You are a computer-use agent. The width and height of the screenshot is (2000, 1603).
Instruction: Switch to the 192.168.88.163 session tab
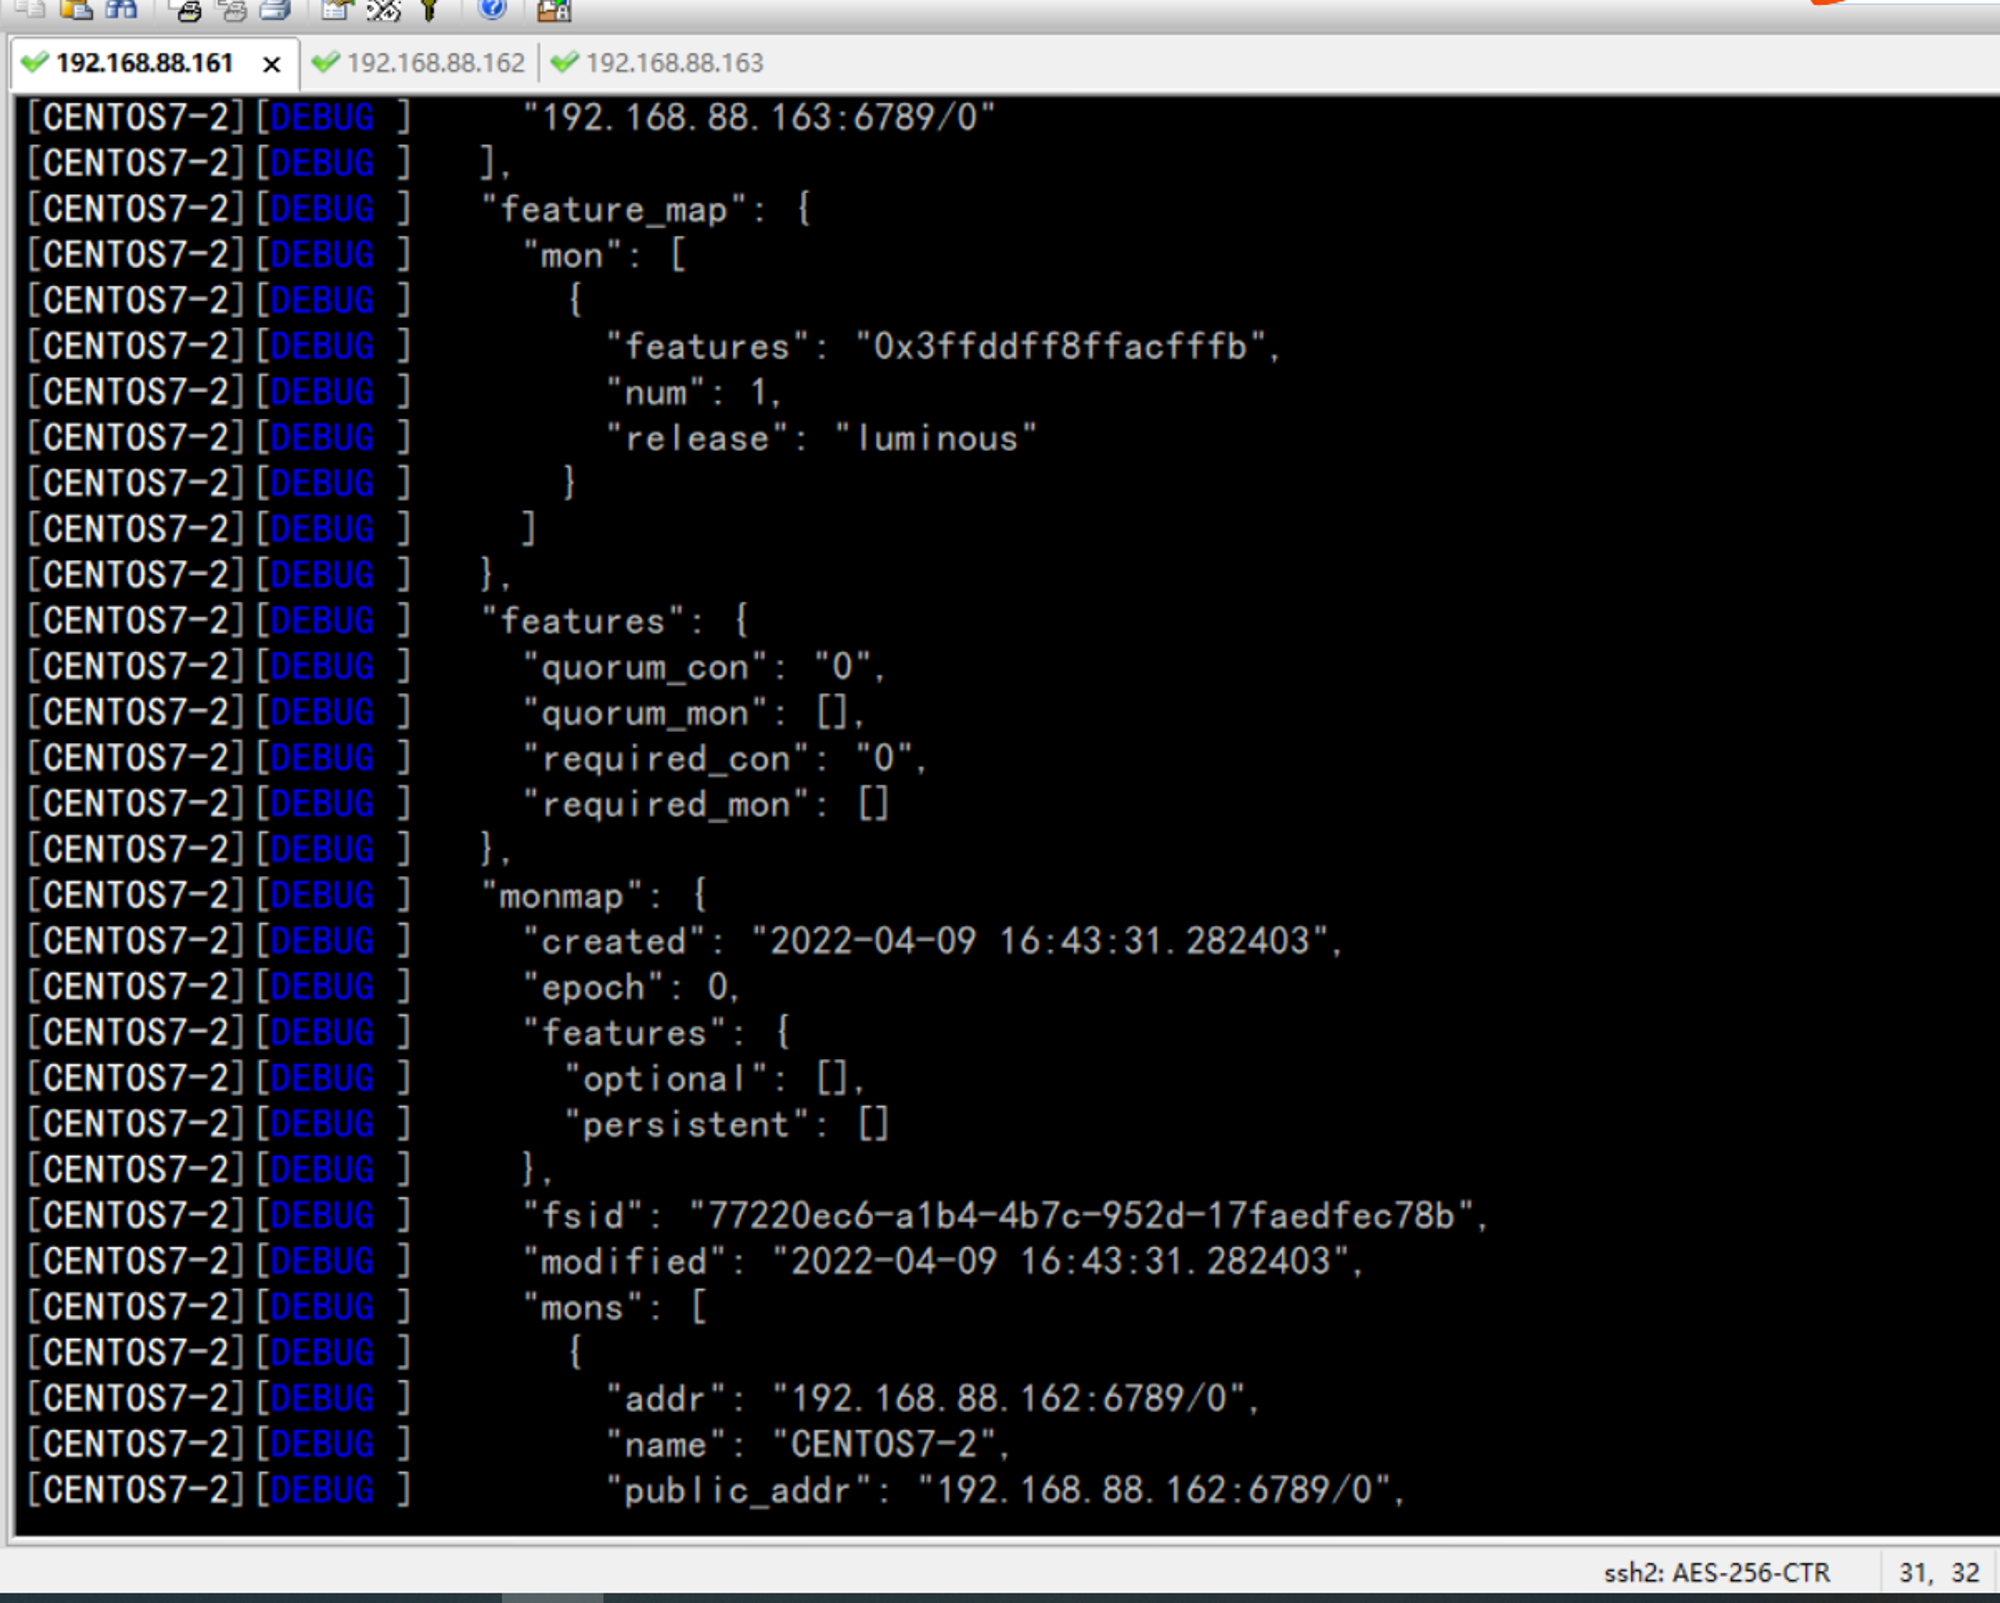click(x=658, y=63)
